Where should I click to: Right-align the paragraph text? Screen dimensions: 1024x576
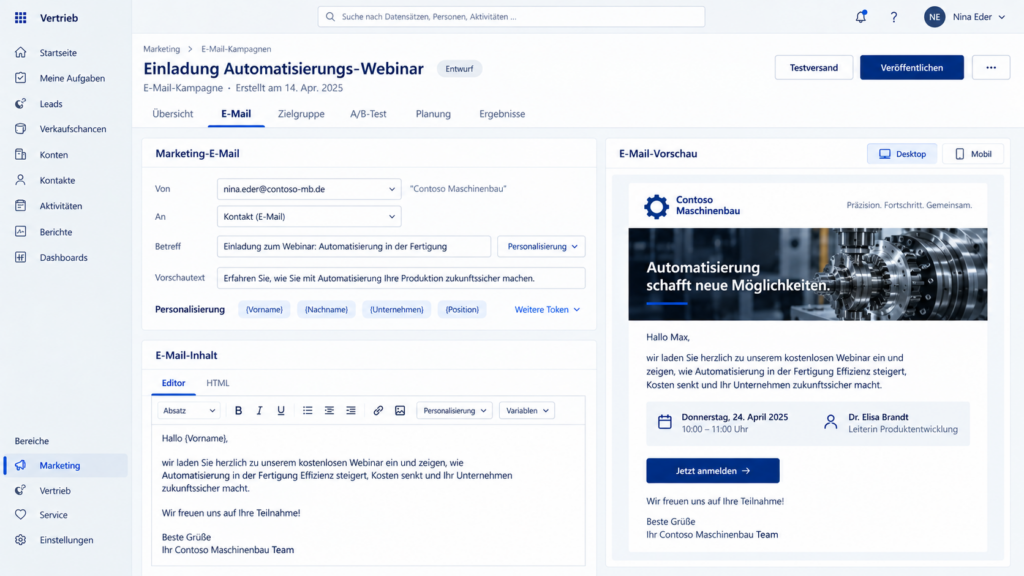351,411
